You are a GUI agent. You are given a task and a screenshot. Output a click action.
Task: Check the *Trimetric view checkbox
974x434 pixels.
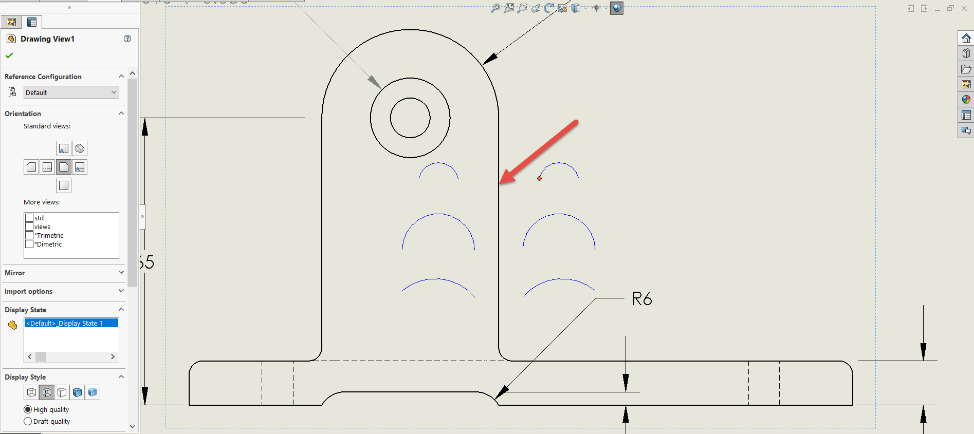(x=30, y=235)
